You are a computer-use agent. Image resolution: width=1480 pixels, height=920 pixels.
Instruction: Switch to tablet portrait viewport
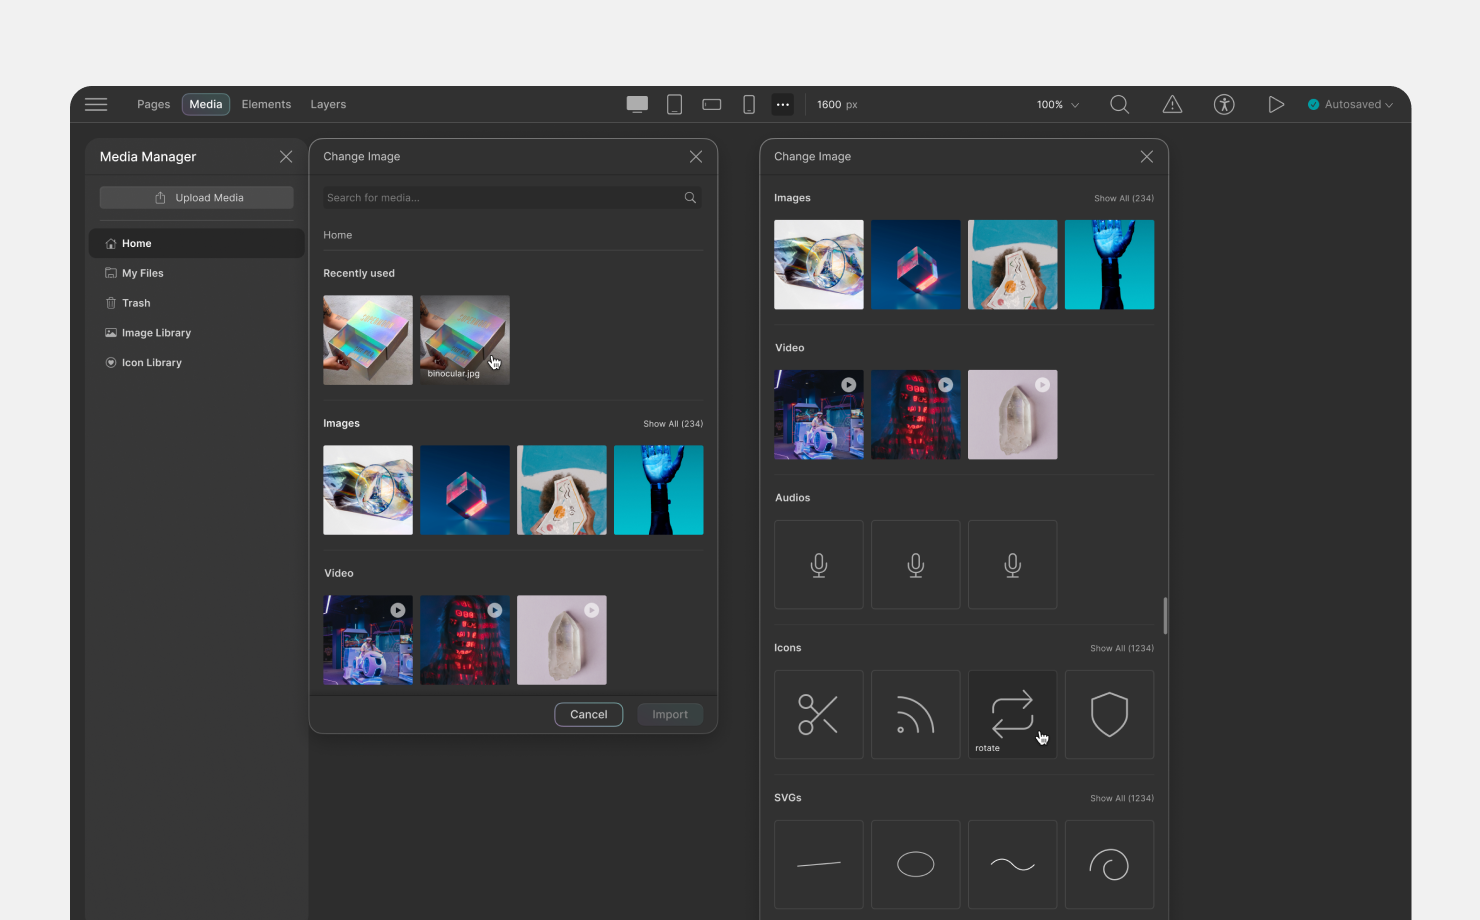[x=674, y=104]
